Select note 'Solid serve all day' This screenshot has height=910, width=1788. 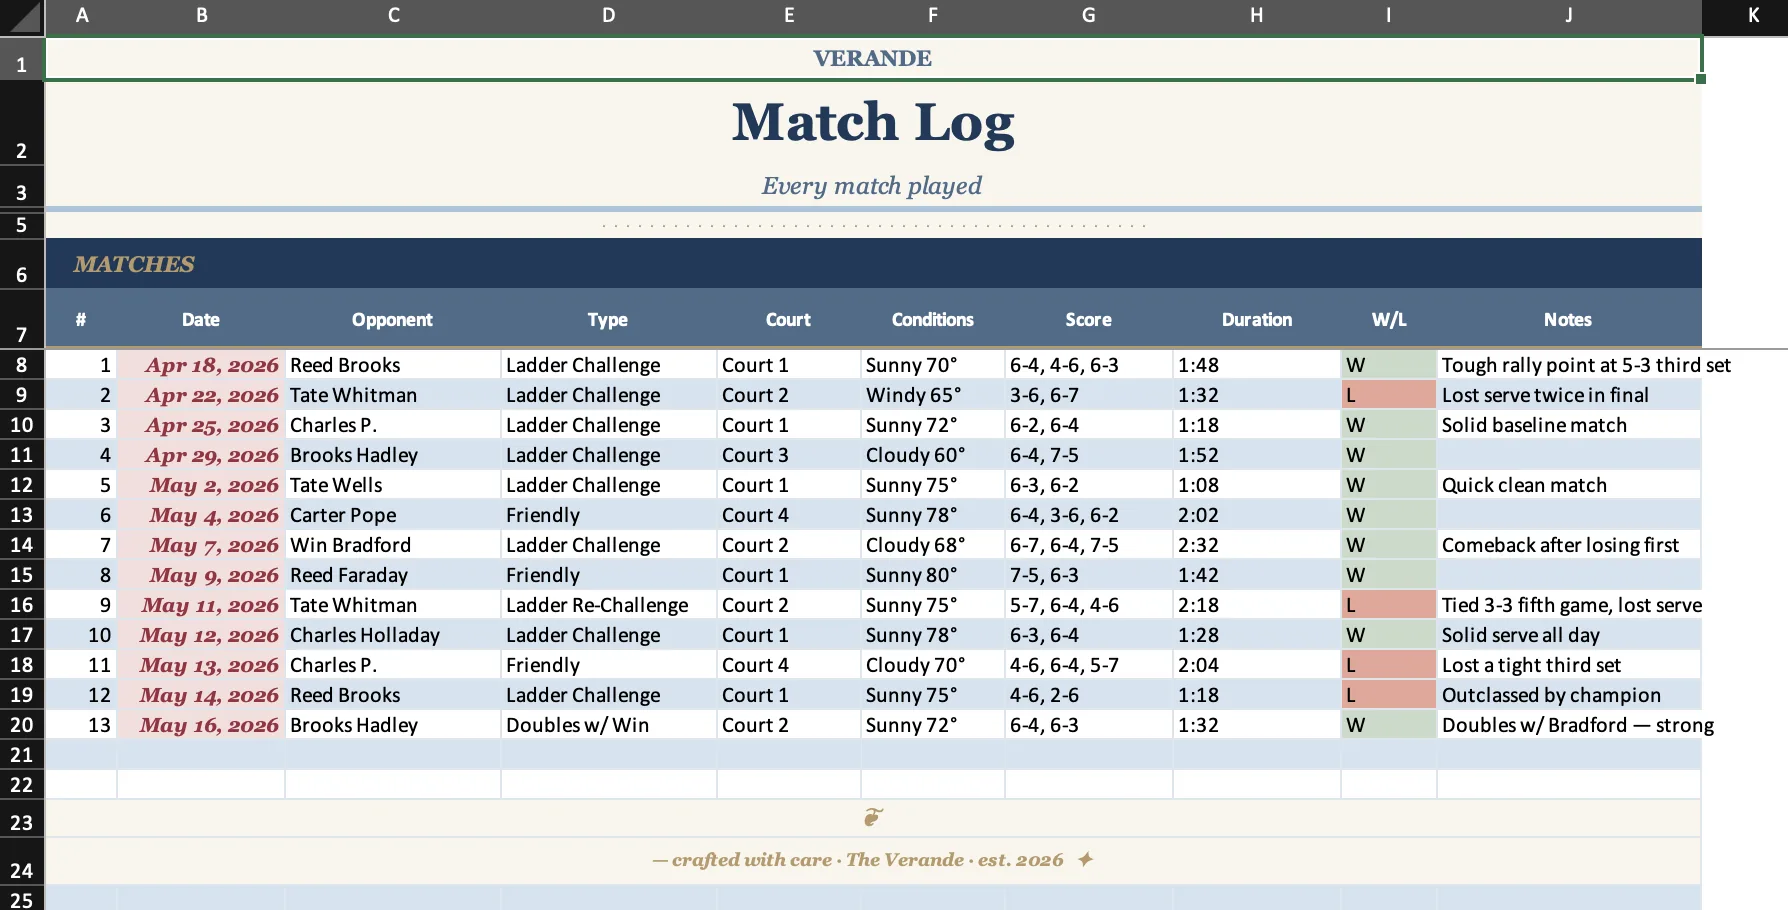click(1569, 635)
